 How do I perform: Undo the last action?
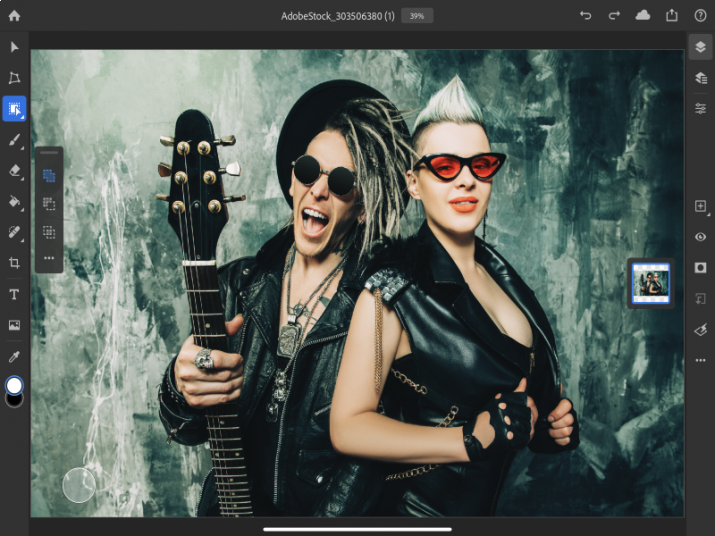tap(585, 16)
